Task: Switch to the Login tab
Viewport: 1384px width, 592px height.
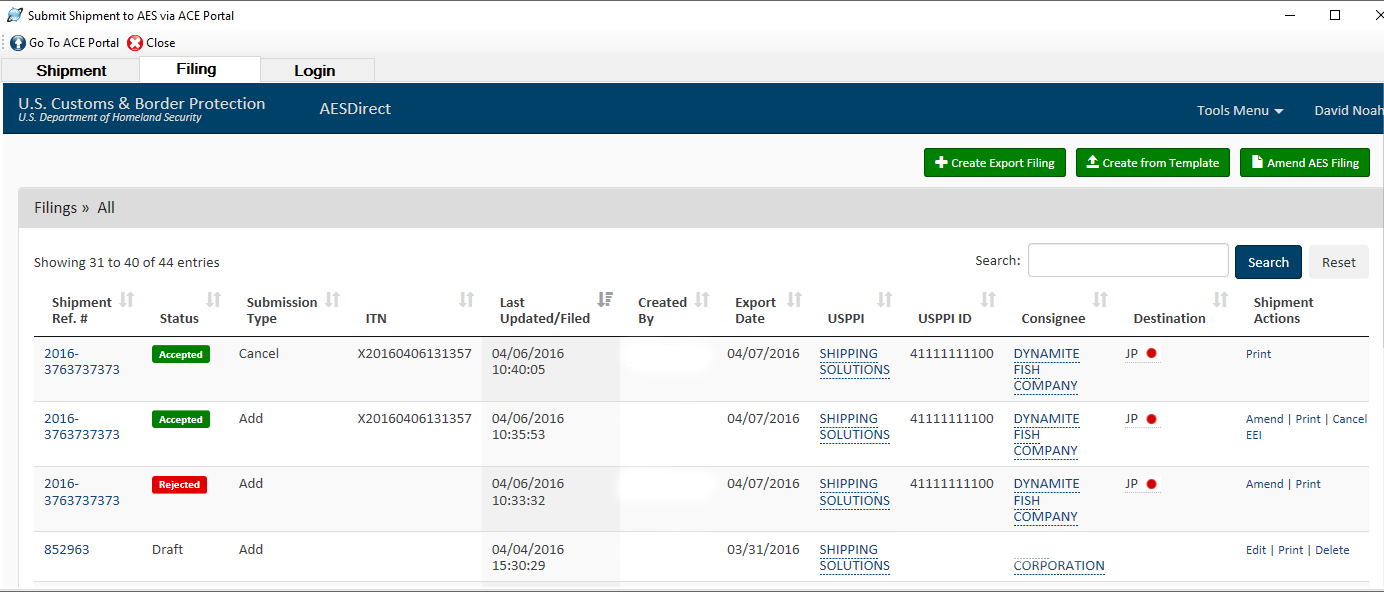Action: tap(316, 70)
